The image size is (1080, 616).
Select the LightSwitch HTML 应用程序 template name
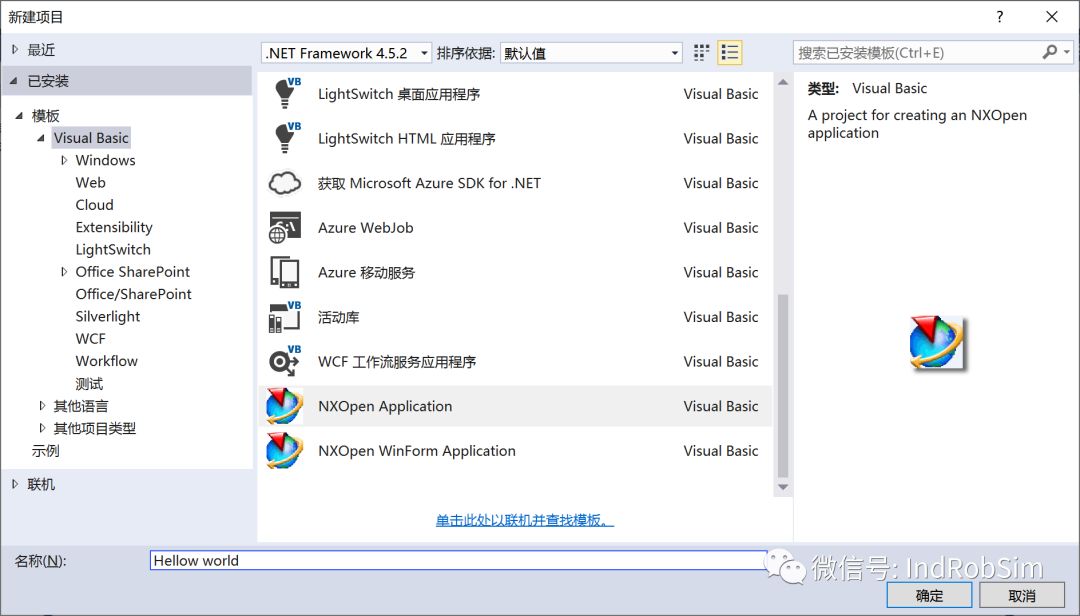pyautogui.click(x=406, y=138)
